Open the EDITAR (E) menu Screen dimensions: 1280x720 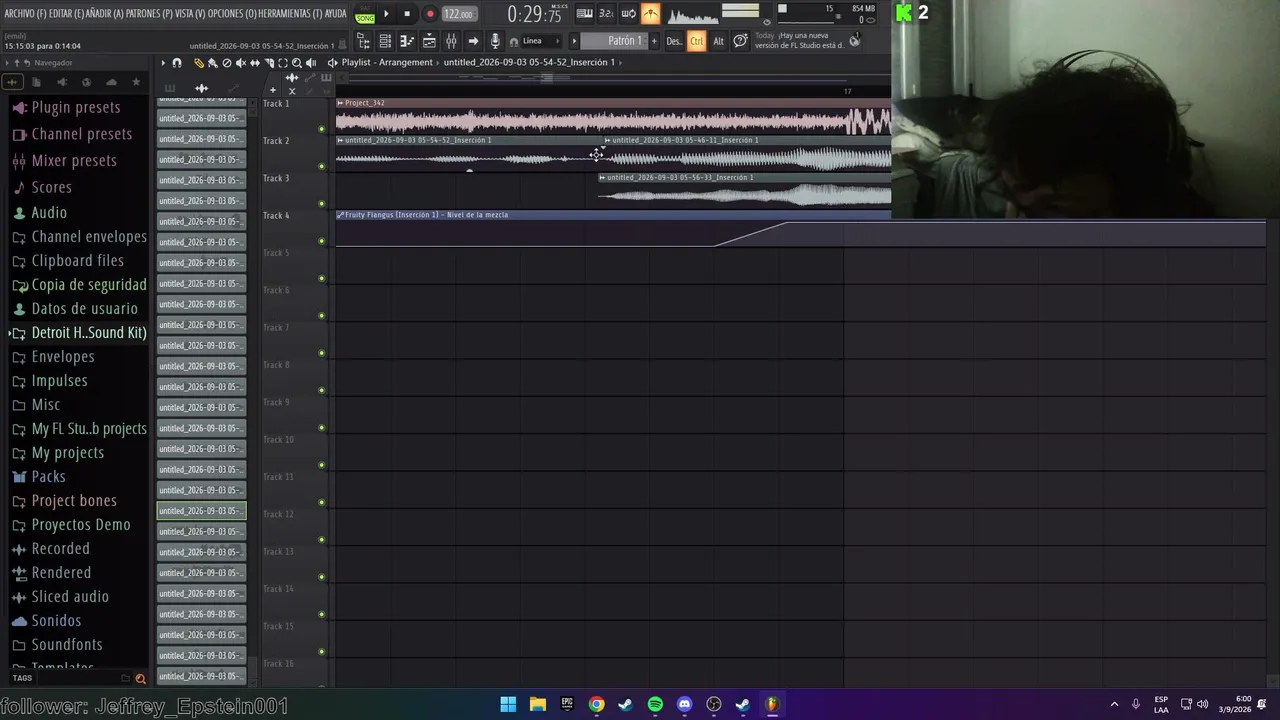tap(68, 14)
